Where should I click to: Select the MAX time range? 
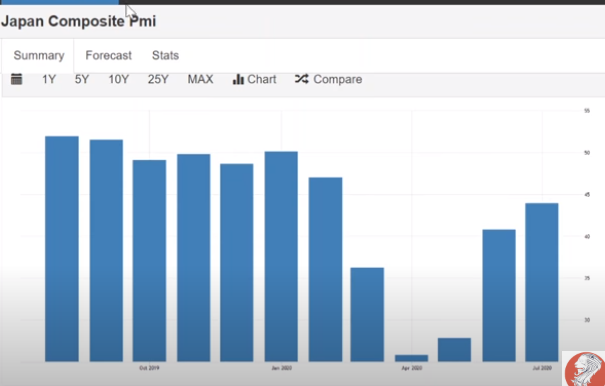click(x=200, y=80)
